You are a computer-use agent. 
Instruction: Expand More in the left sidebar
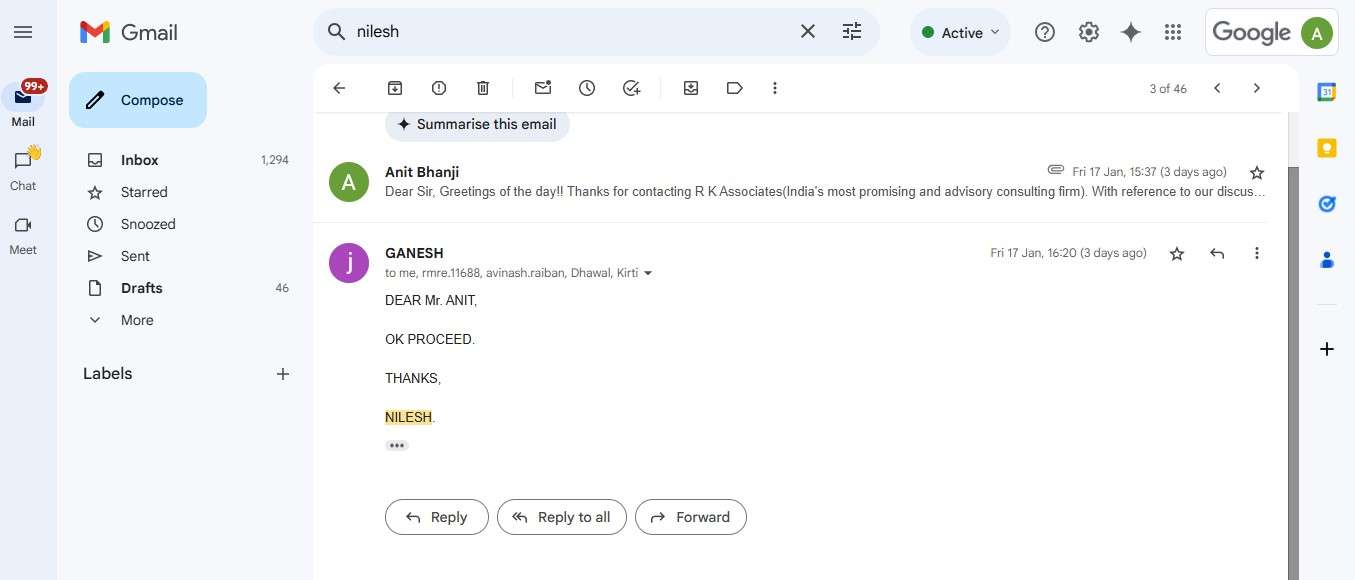(137, 320)
